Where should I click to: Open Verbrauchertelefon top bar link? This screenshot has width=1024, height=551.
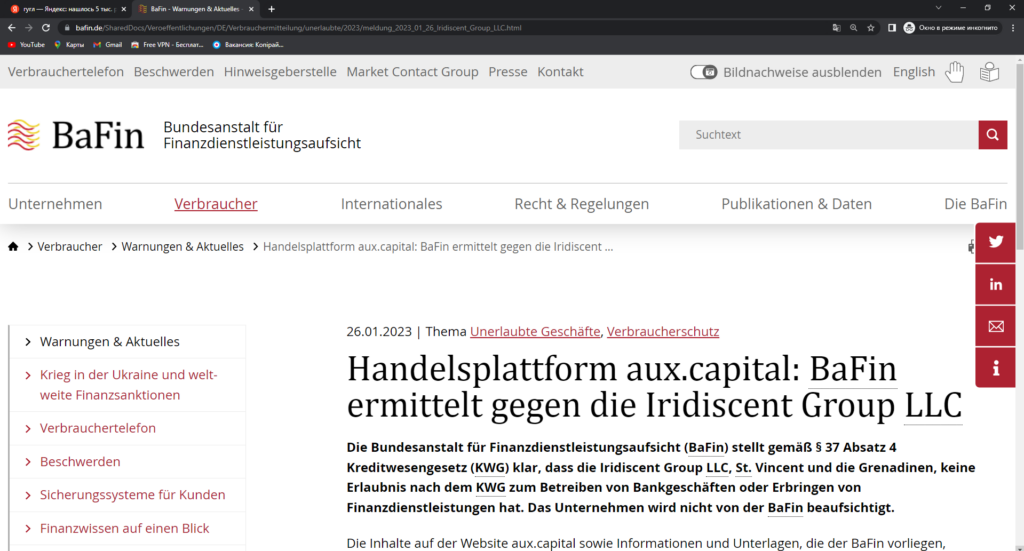point(65,72)
